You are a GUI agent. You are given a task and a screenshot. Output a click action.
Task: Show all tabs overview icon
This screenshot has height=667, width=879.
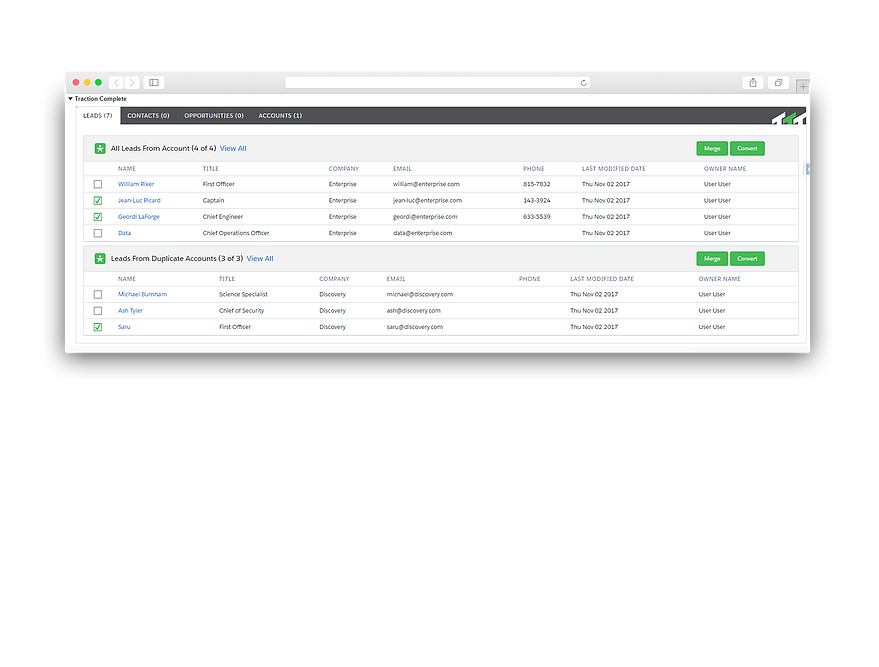click(779, 82)
